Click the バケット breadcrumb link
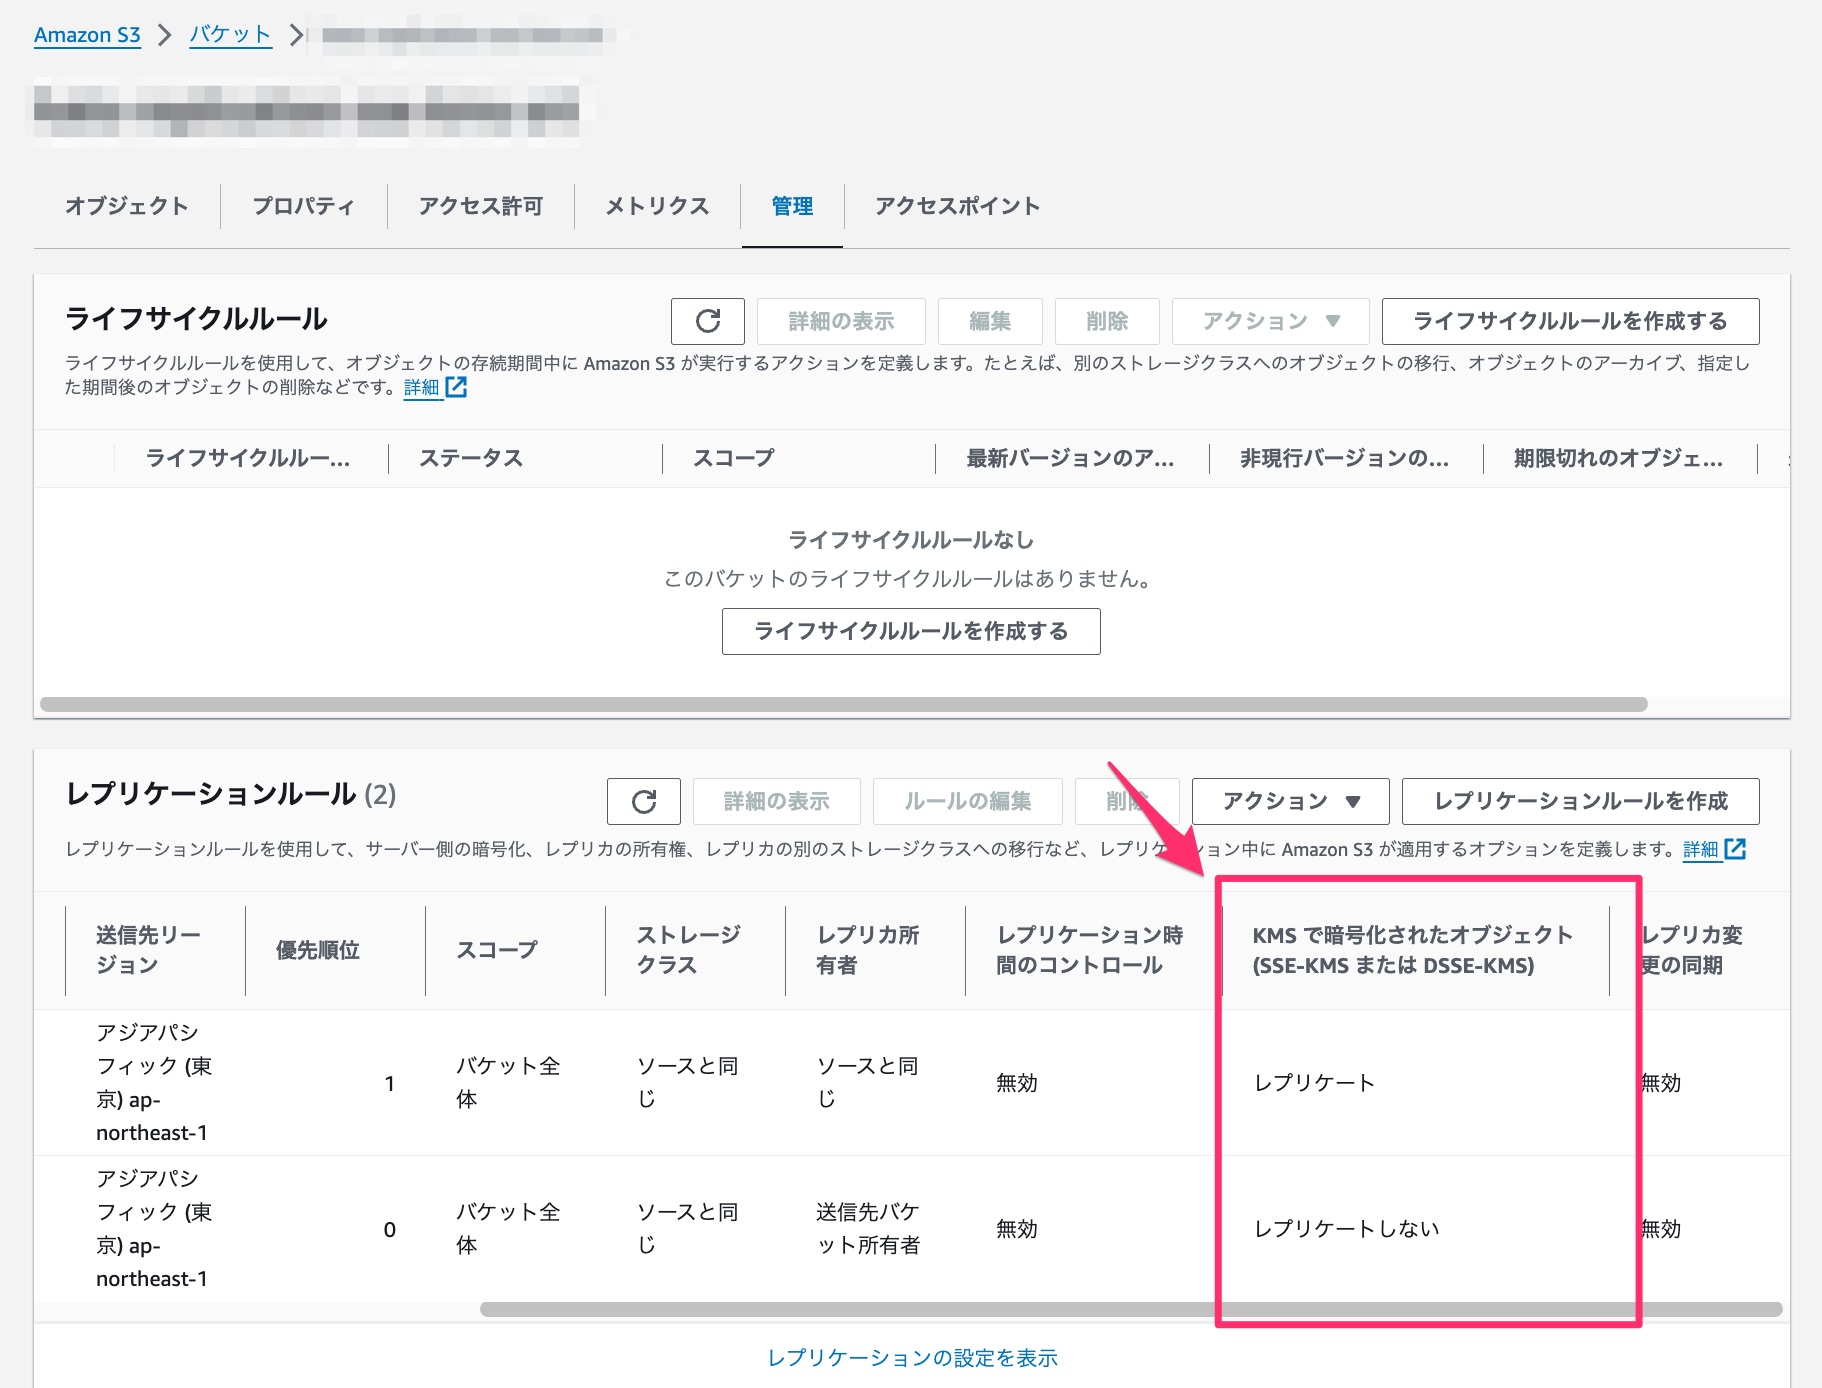The image size is (1822, 1388). [x=230, y=33]
